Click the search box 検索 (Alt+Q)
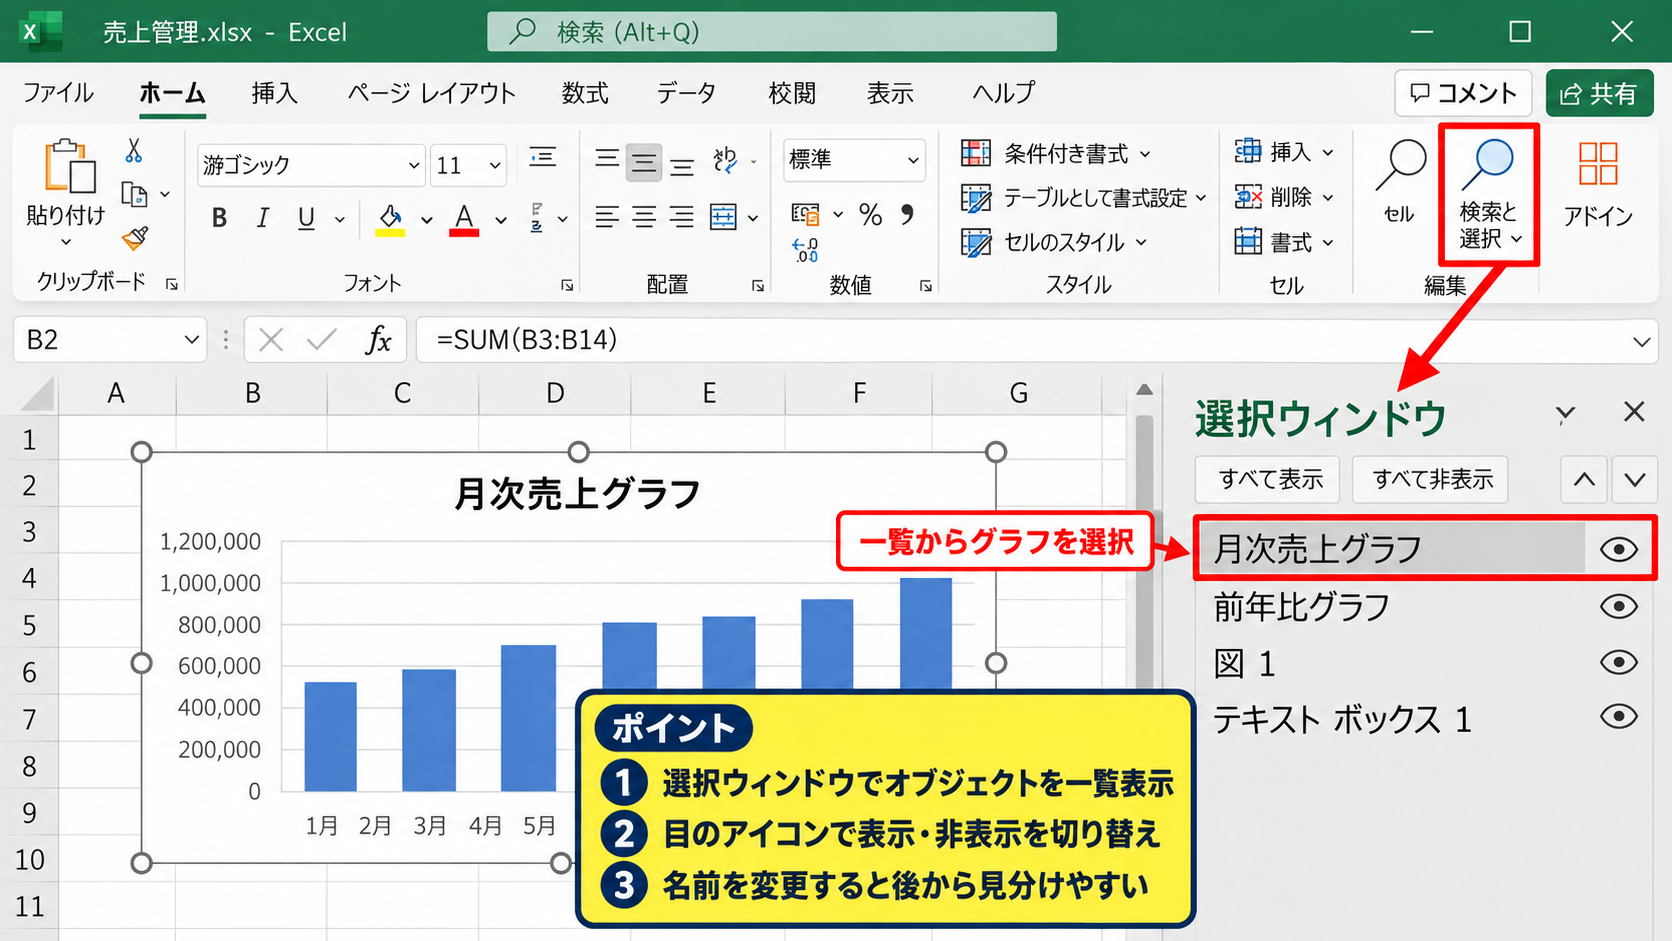This screenshot has height=941, width=1672. 771,32
